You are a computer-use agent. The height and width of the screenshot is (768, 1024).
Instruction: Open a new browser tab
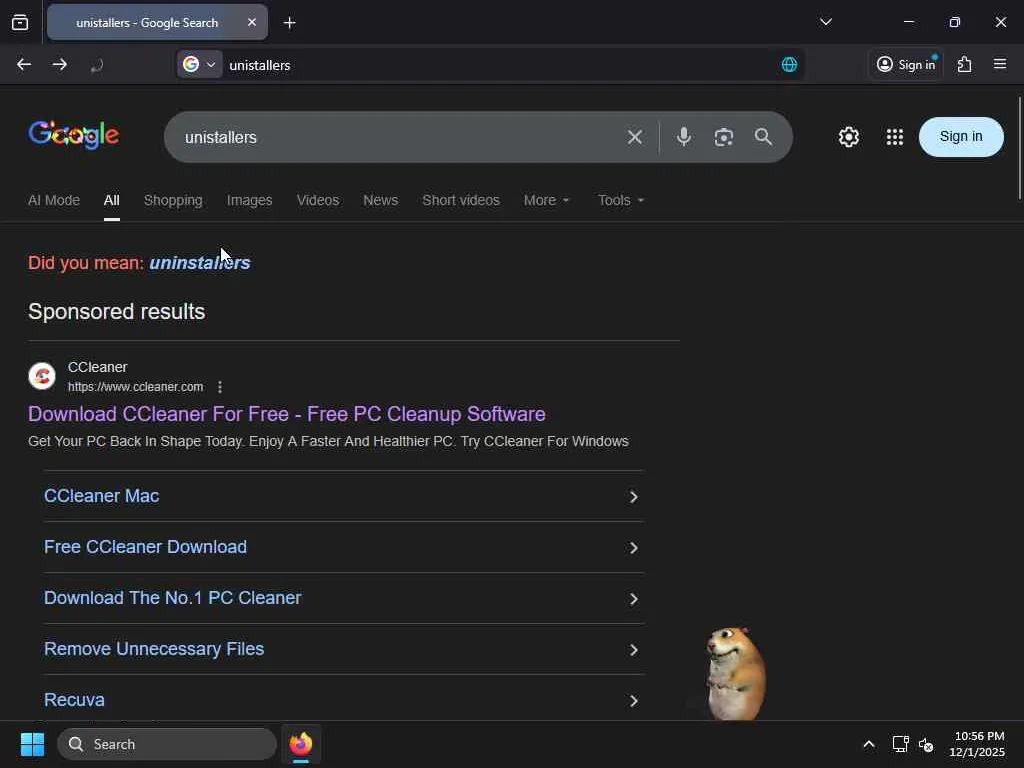pos(289,23)
